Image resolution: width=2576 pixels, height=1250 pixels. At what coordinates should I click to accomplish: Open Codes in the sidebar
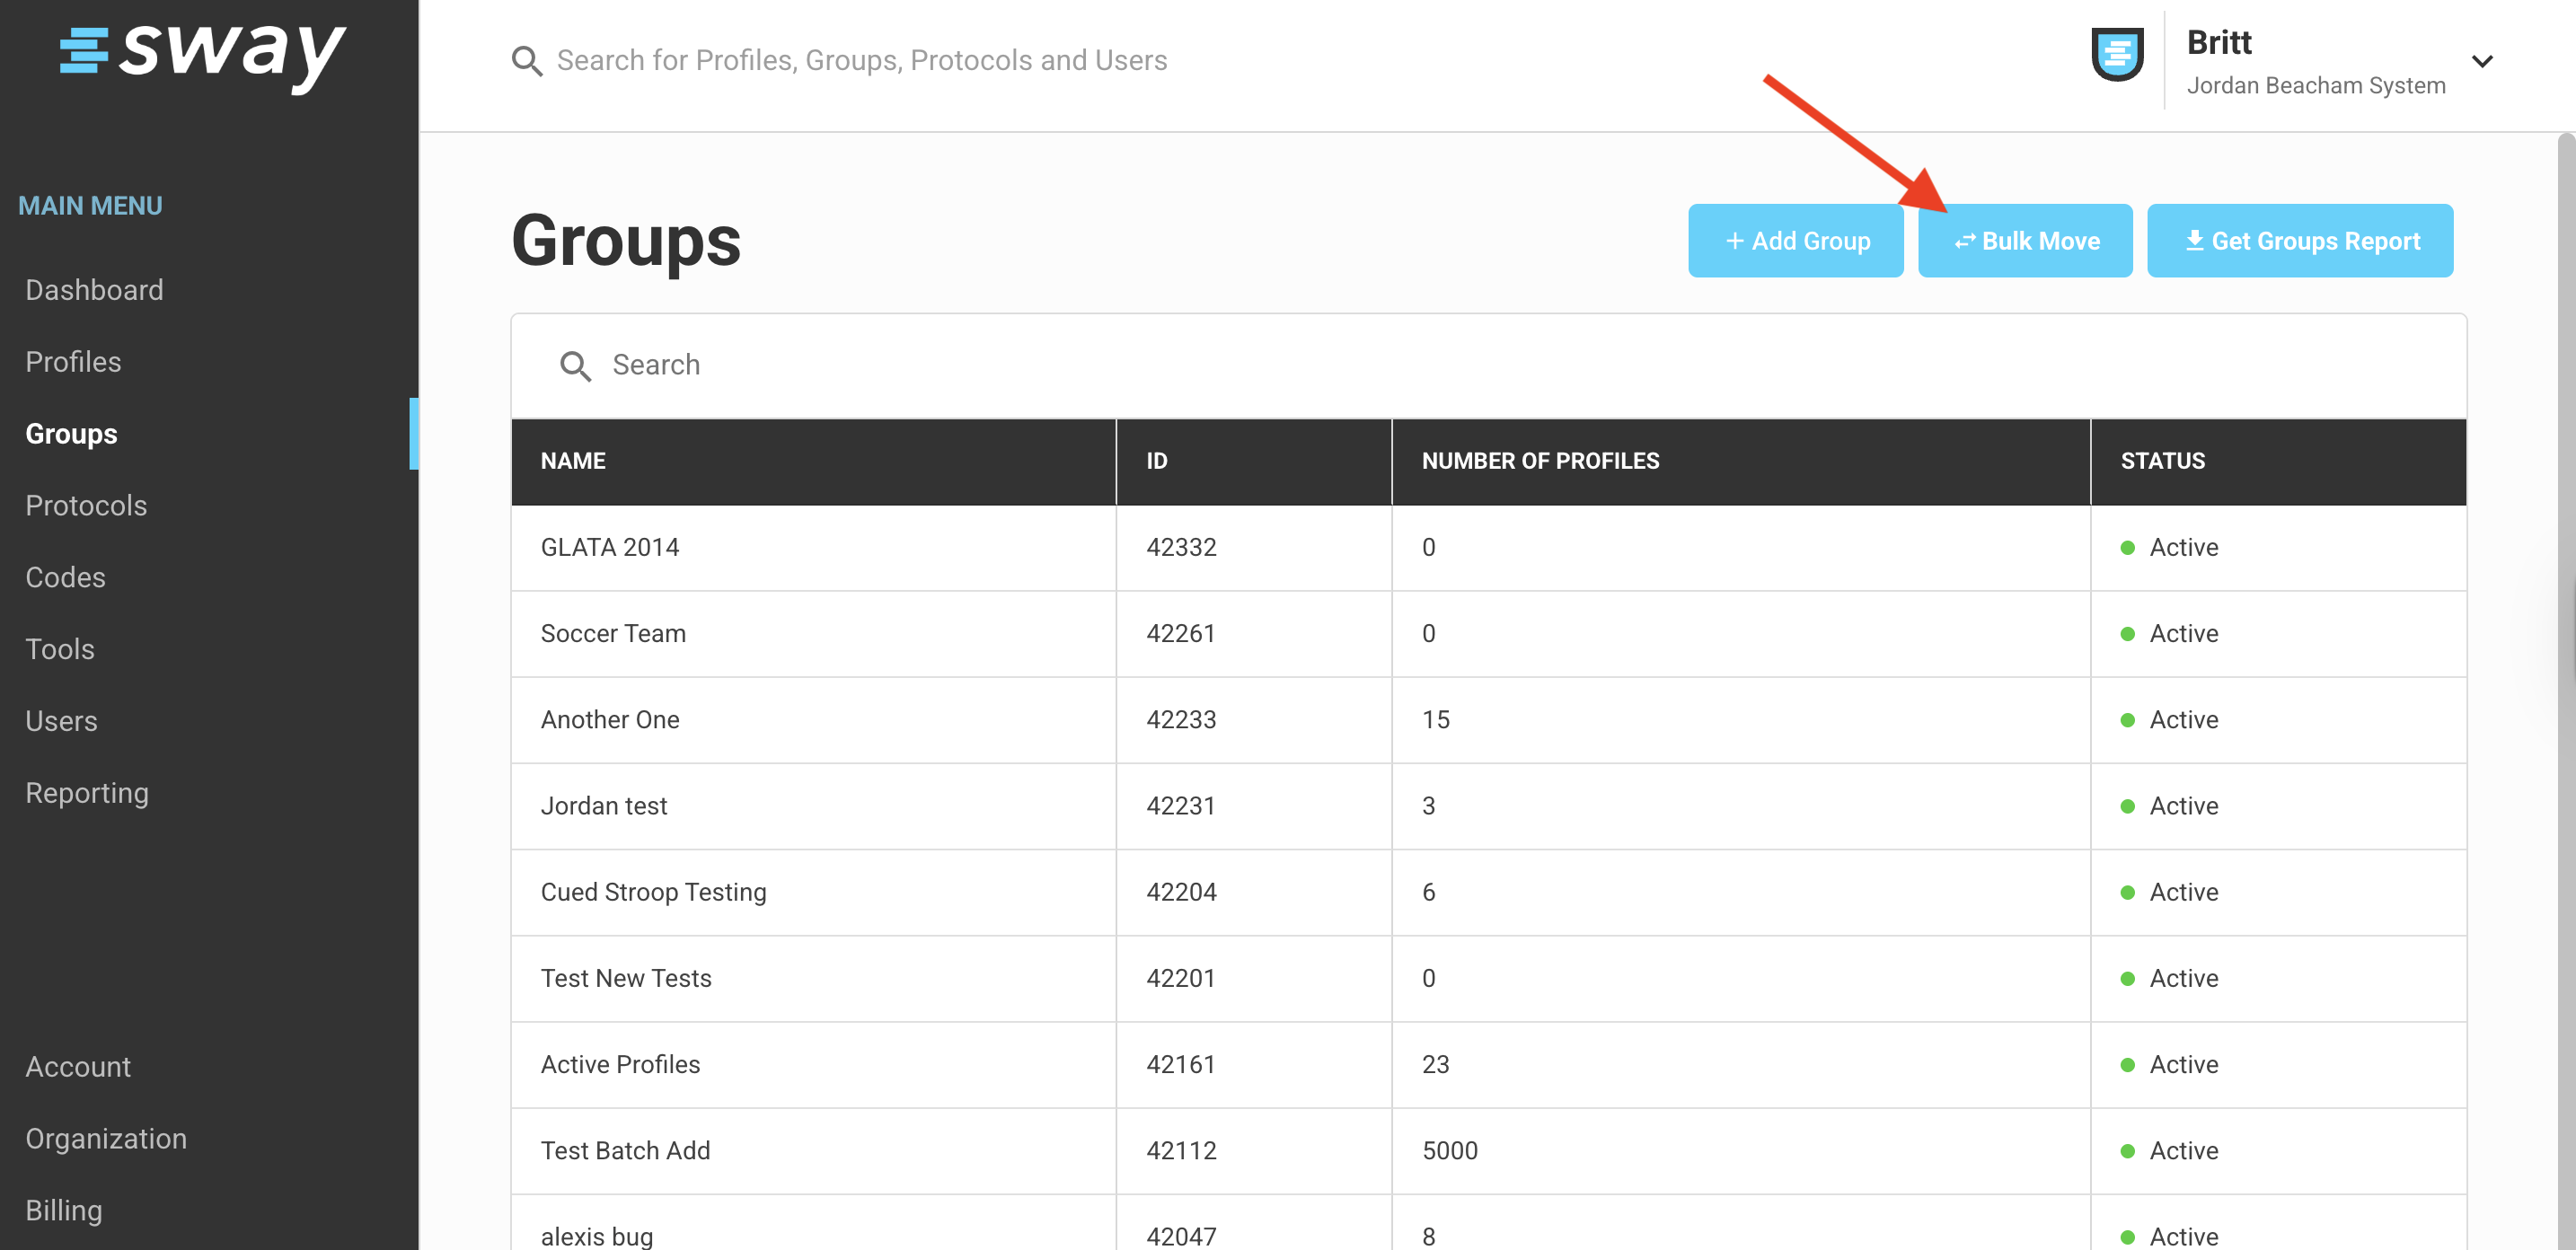(x=65, y=578)
